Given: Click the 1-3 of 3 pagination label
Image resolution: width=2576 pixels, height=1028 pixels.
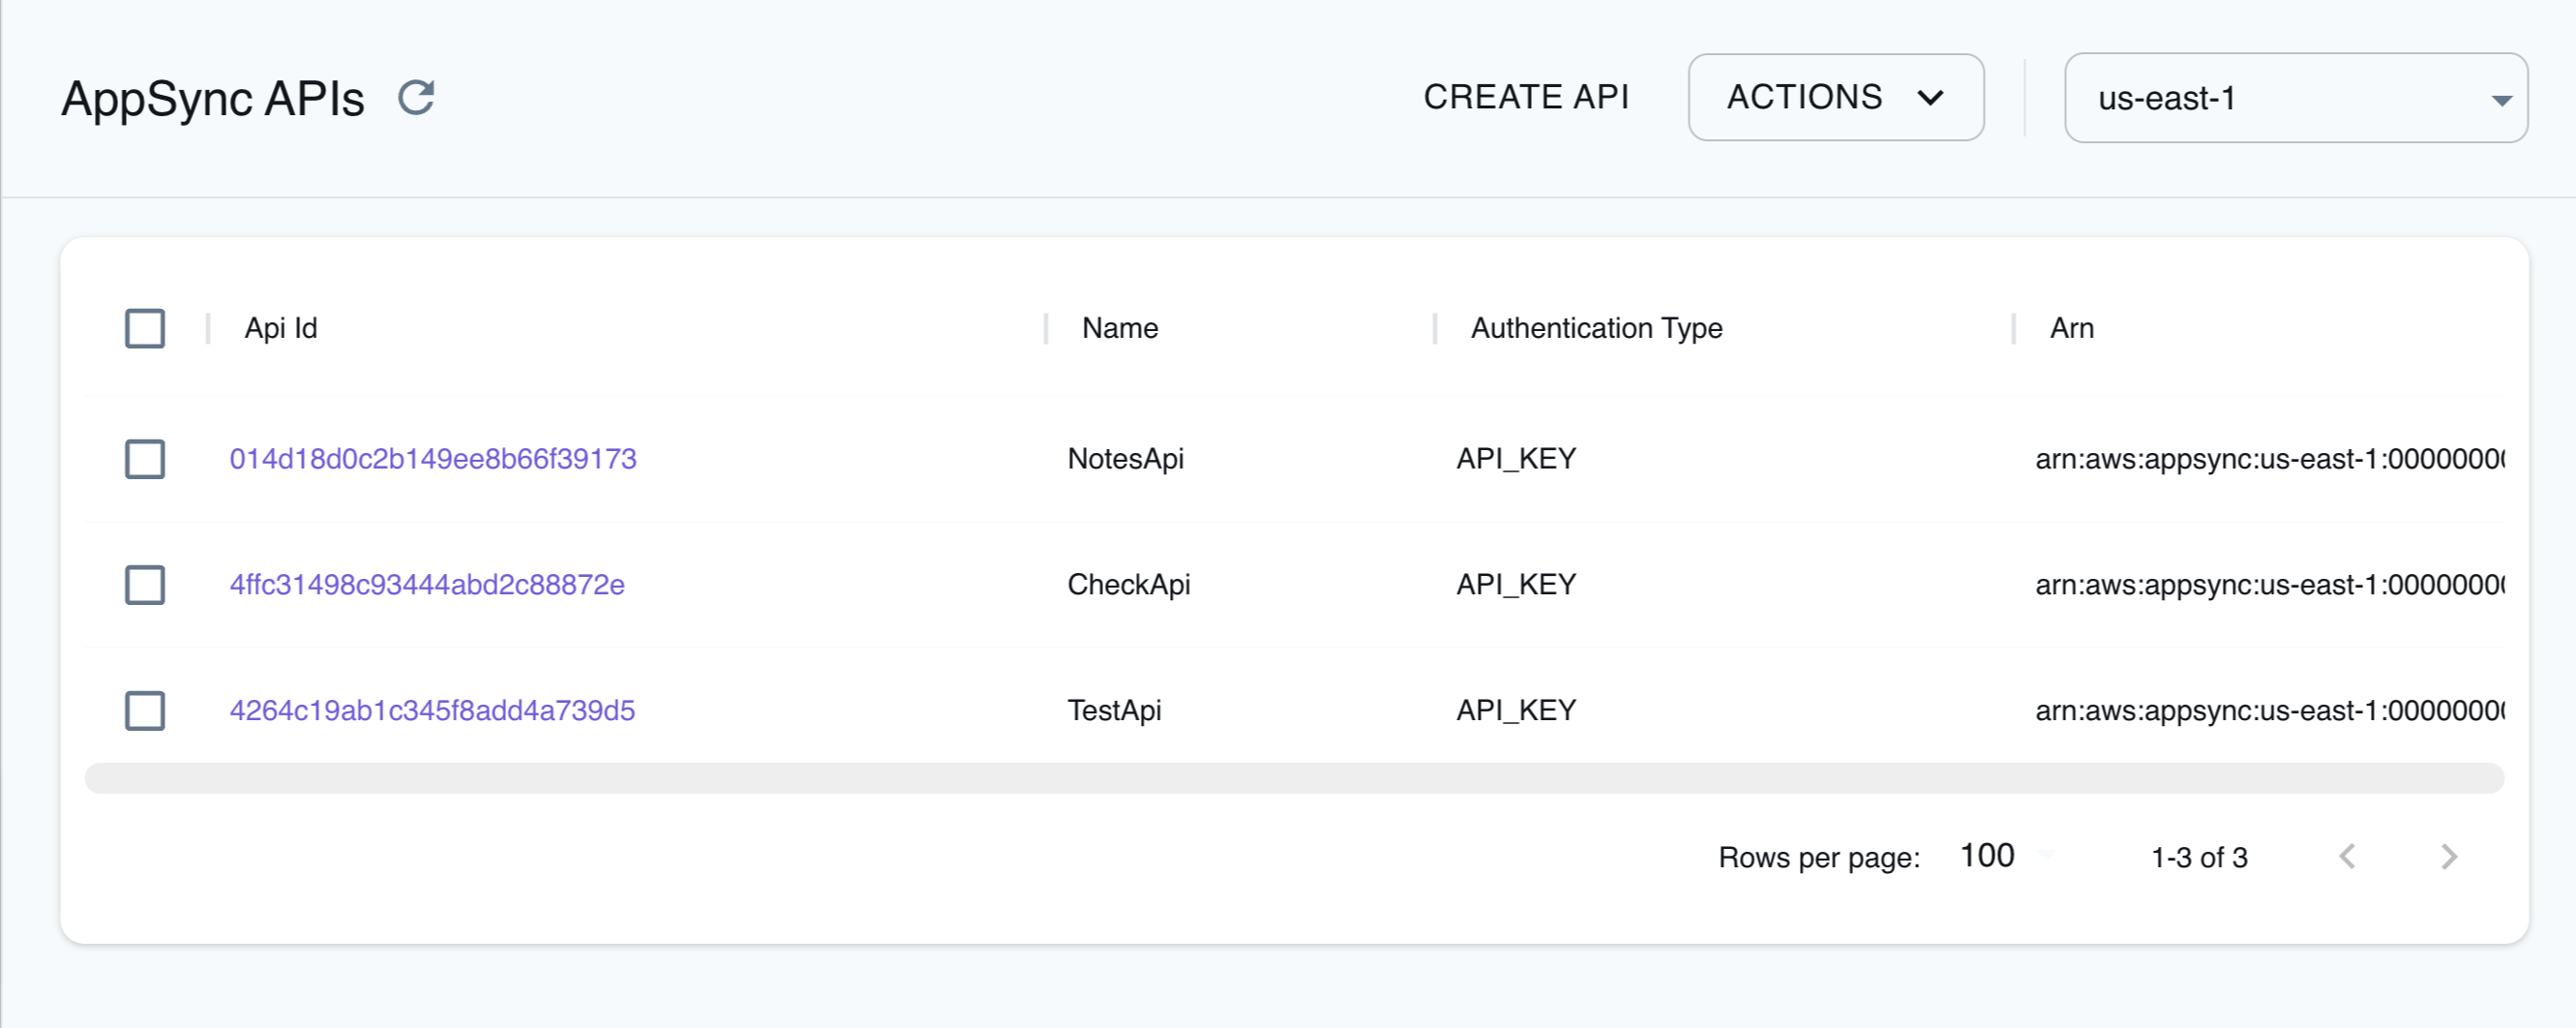Looking at the screenshot, I should pos(2199,856).
